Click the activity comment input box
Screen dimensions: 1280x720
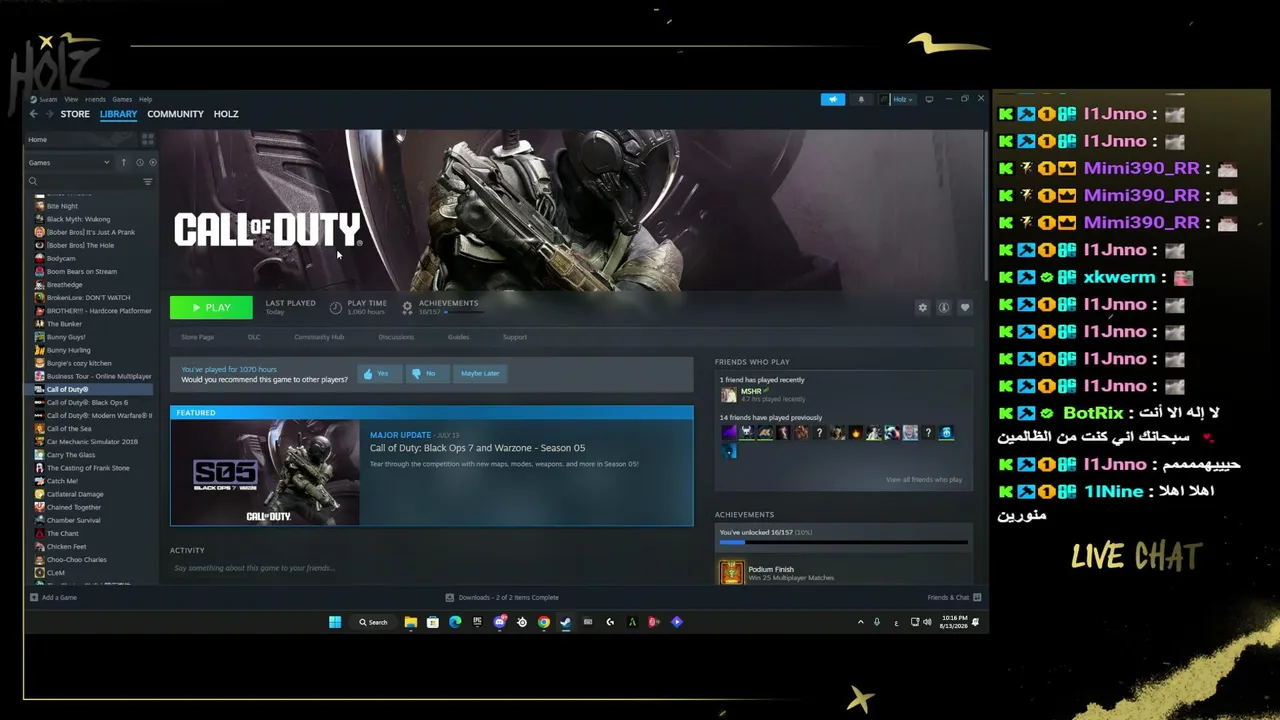(x=431, y=568)
